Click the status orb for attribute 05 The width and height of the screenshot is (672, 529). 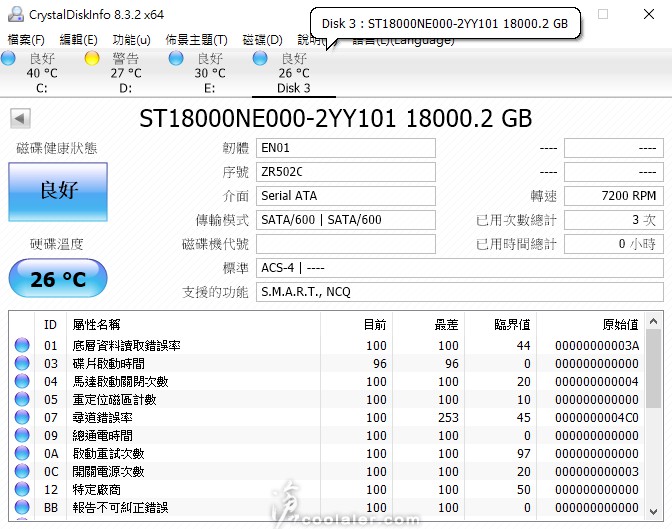pos(22,399)
